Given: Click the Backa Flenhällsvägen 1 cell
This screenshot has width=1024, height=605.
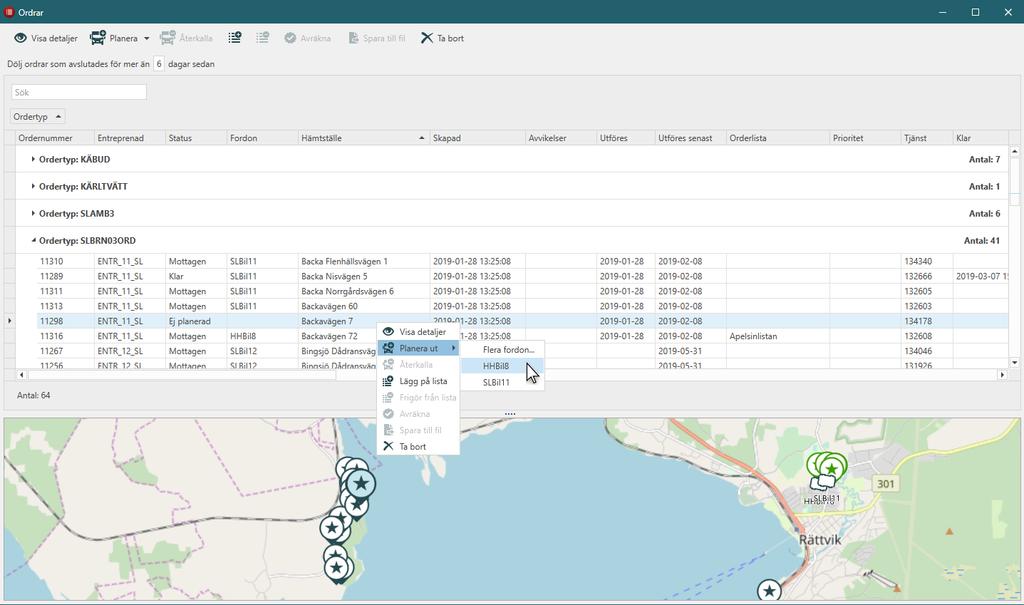Looking at the screenshot, I should tap(364, 261).
